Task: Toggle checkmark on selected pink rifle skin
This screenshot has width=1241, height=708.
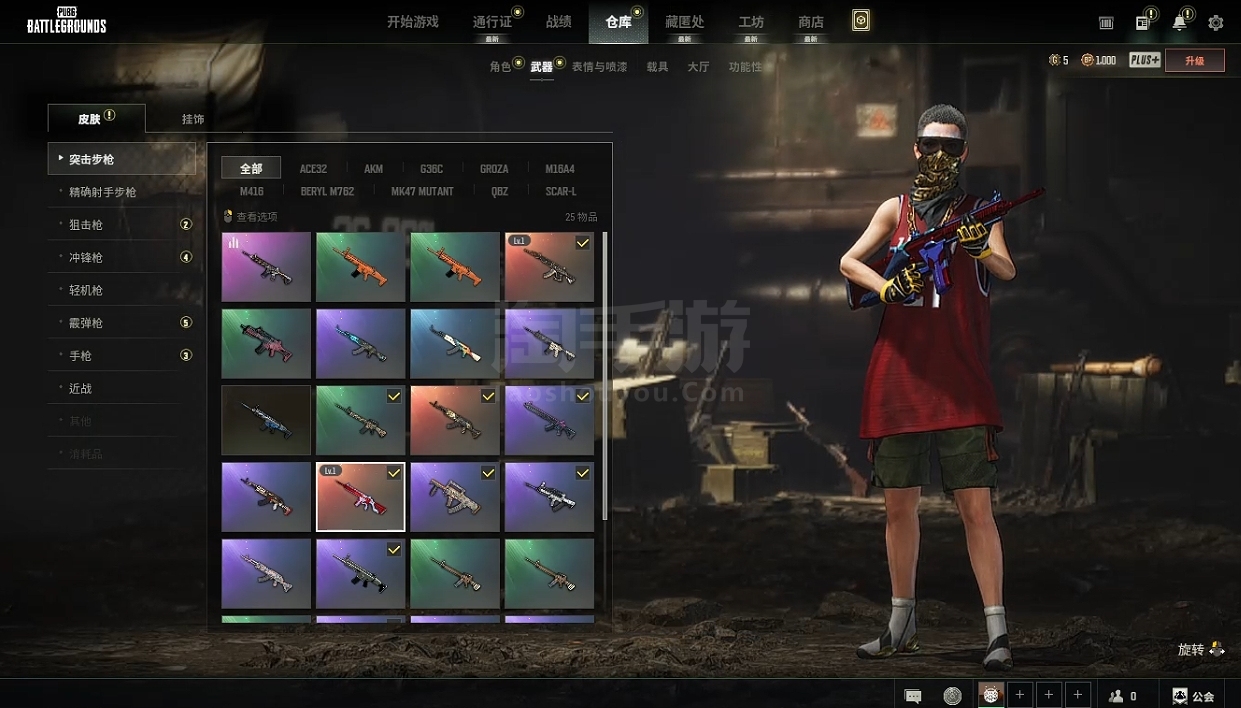Action: [394, 472]
